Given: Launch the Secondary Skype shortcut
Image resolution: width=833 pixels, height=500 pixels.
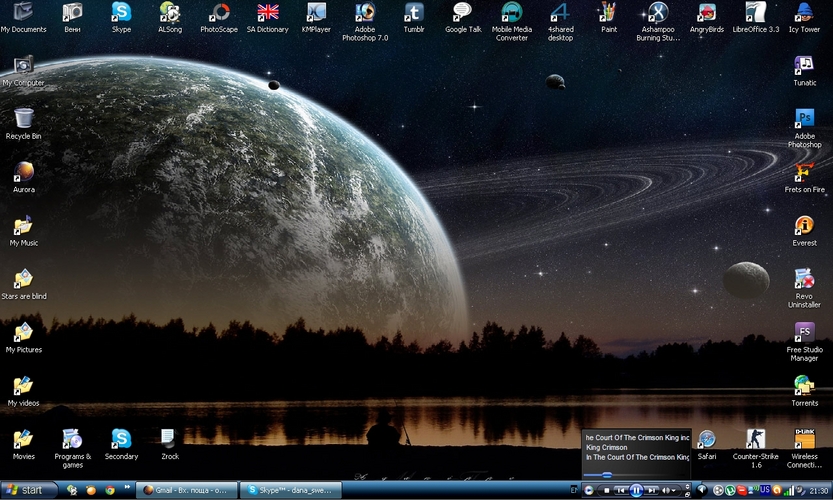Looking at the screenshot, I should click(x=121, y=444).
